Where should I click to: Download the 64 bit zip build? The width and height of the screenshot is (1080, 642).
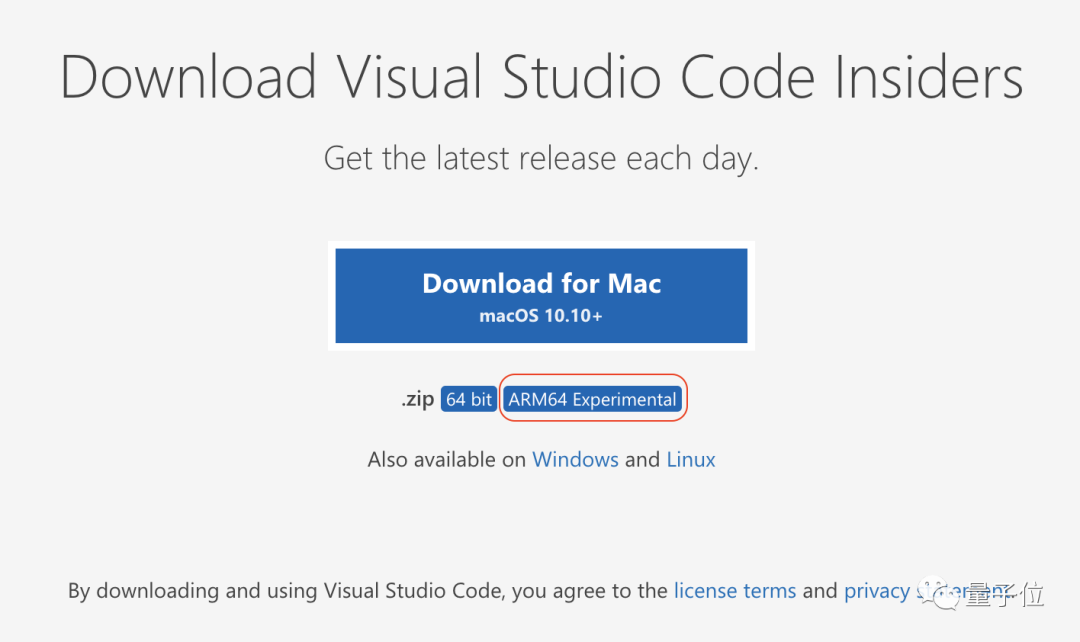[469, 399]
